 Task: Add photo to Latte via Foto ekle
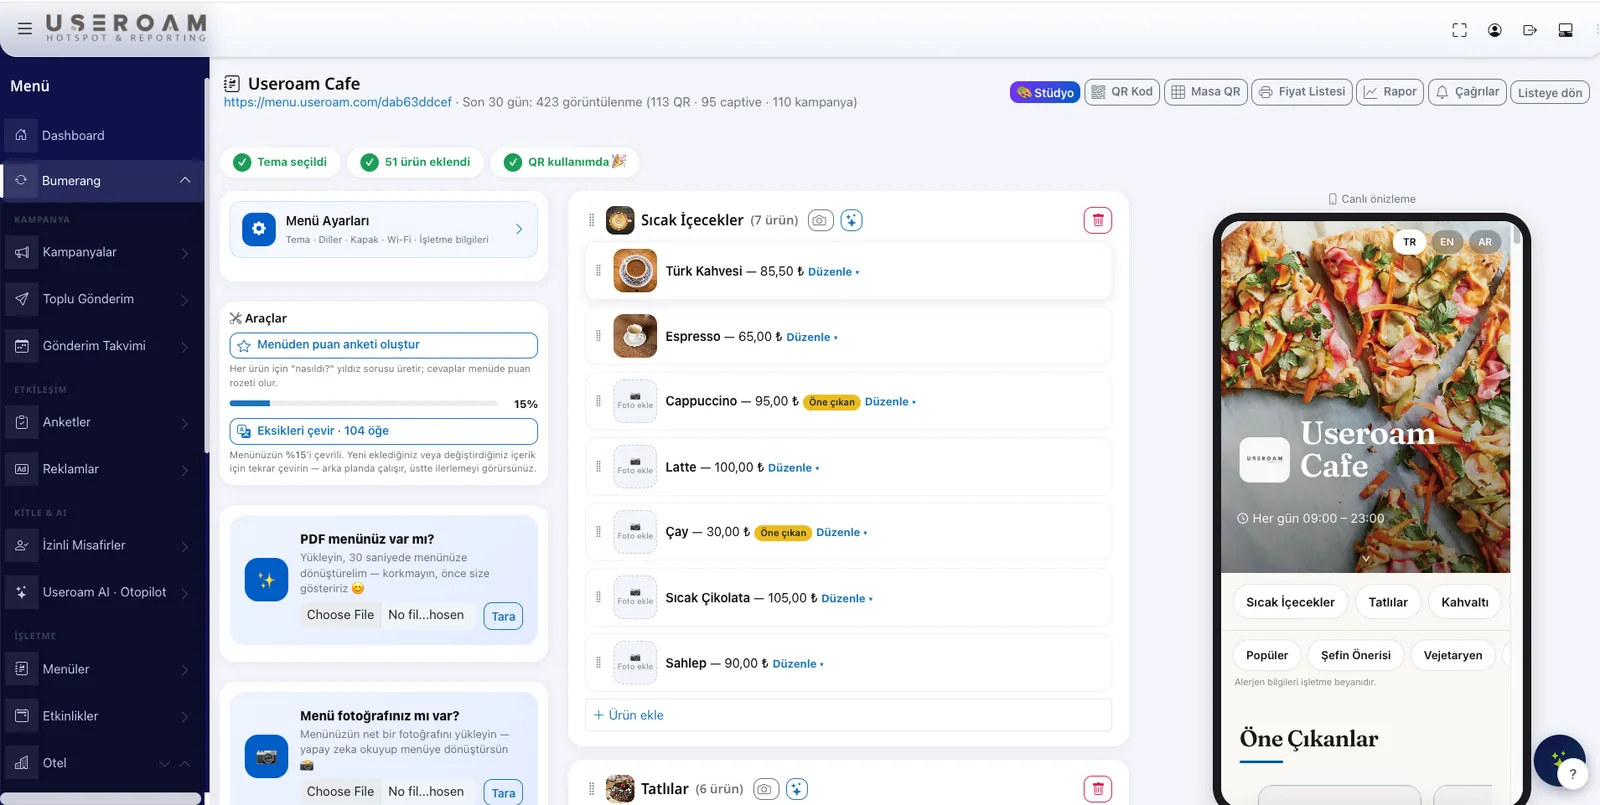(x=635, y=466)
